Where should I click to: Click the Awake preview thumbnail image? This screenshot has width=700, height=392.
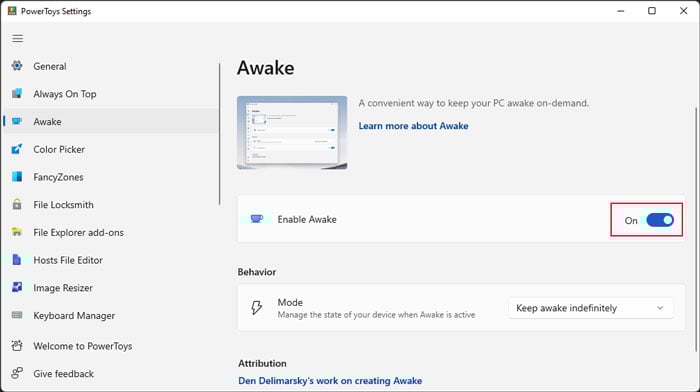click(292, 133)
